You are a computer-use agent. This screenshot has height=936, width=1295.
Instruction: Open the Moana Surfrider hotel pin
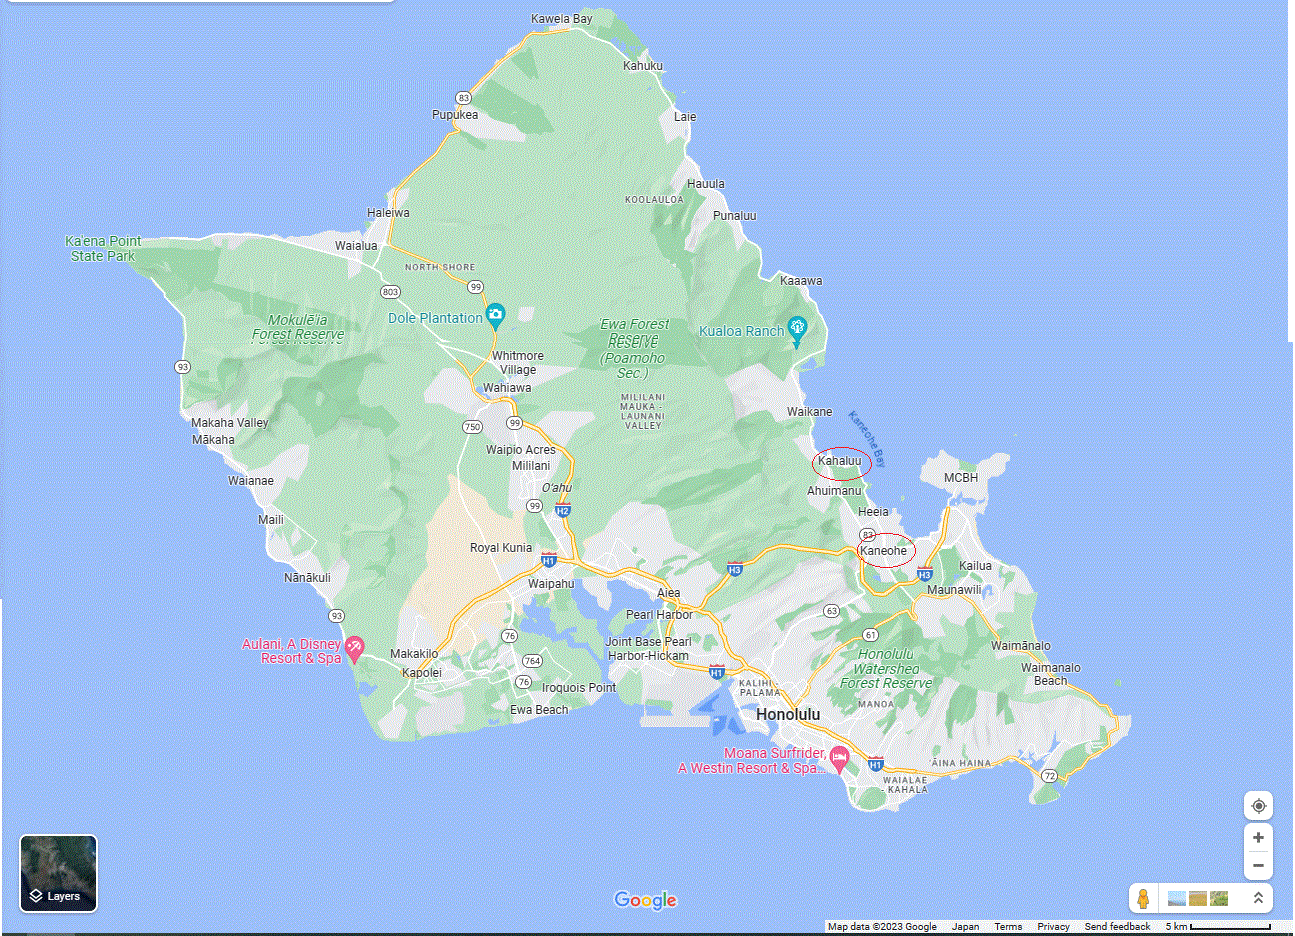pos(839,760)
